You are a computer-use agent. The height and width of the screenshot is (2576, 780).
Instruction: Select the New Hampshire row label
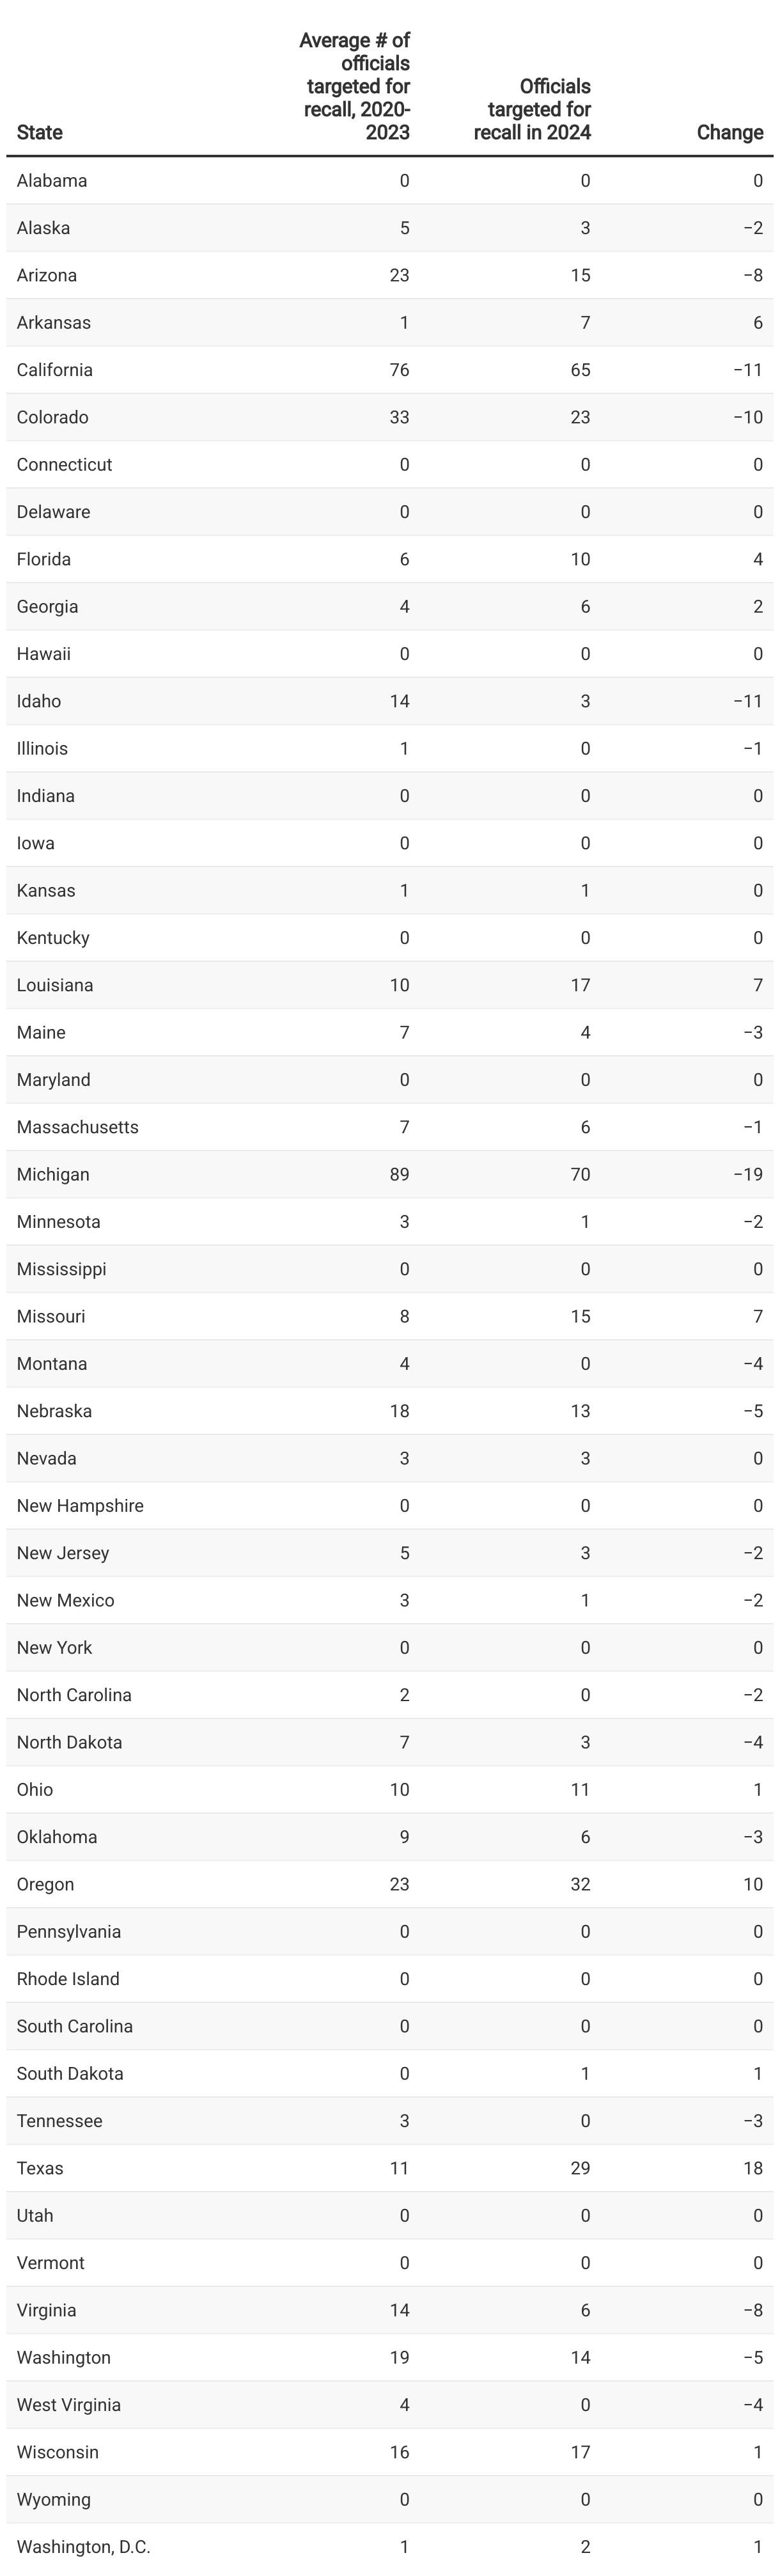click(x=80, y=1506)
